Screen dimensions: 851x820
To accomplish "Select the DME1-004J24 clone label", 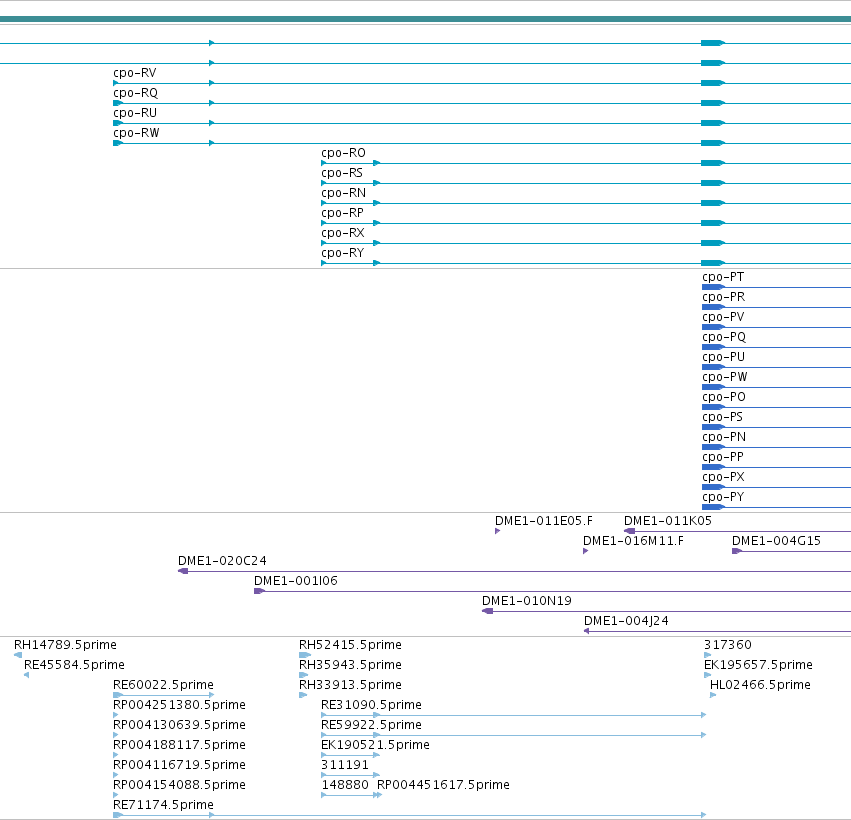I will (626, 621).
